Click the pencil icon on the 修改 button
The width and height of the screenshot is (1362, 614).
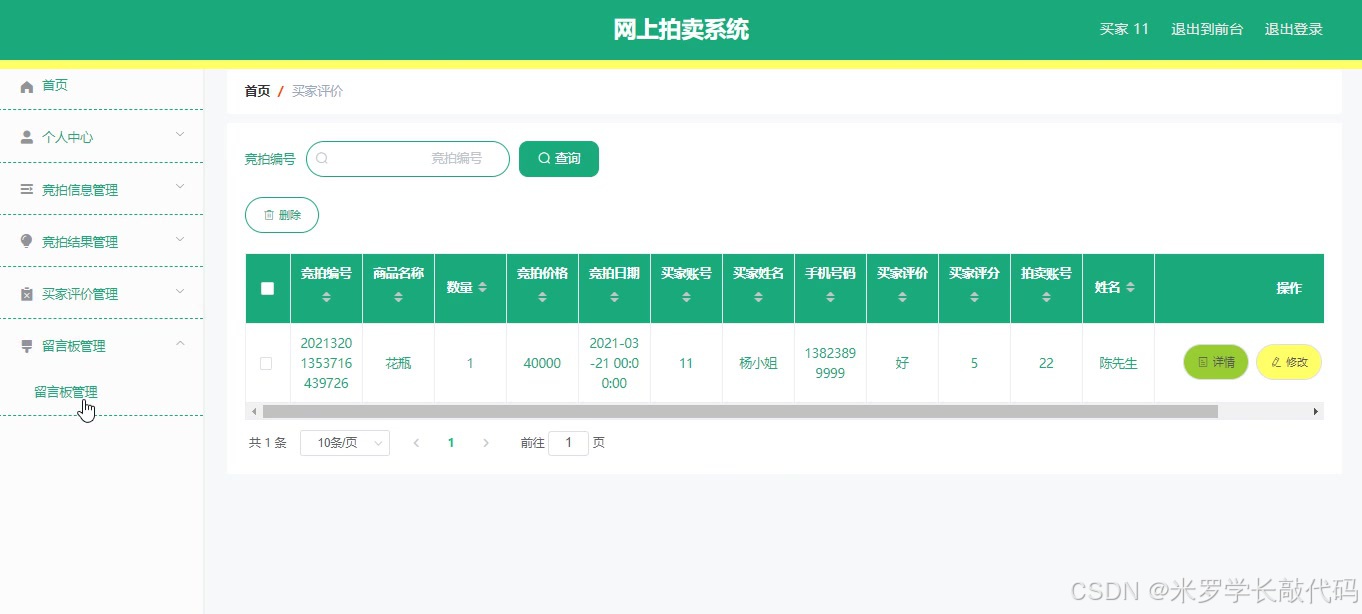pos(1276,362)
